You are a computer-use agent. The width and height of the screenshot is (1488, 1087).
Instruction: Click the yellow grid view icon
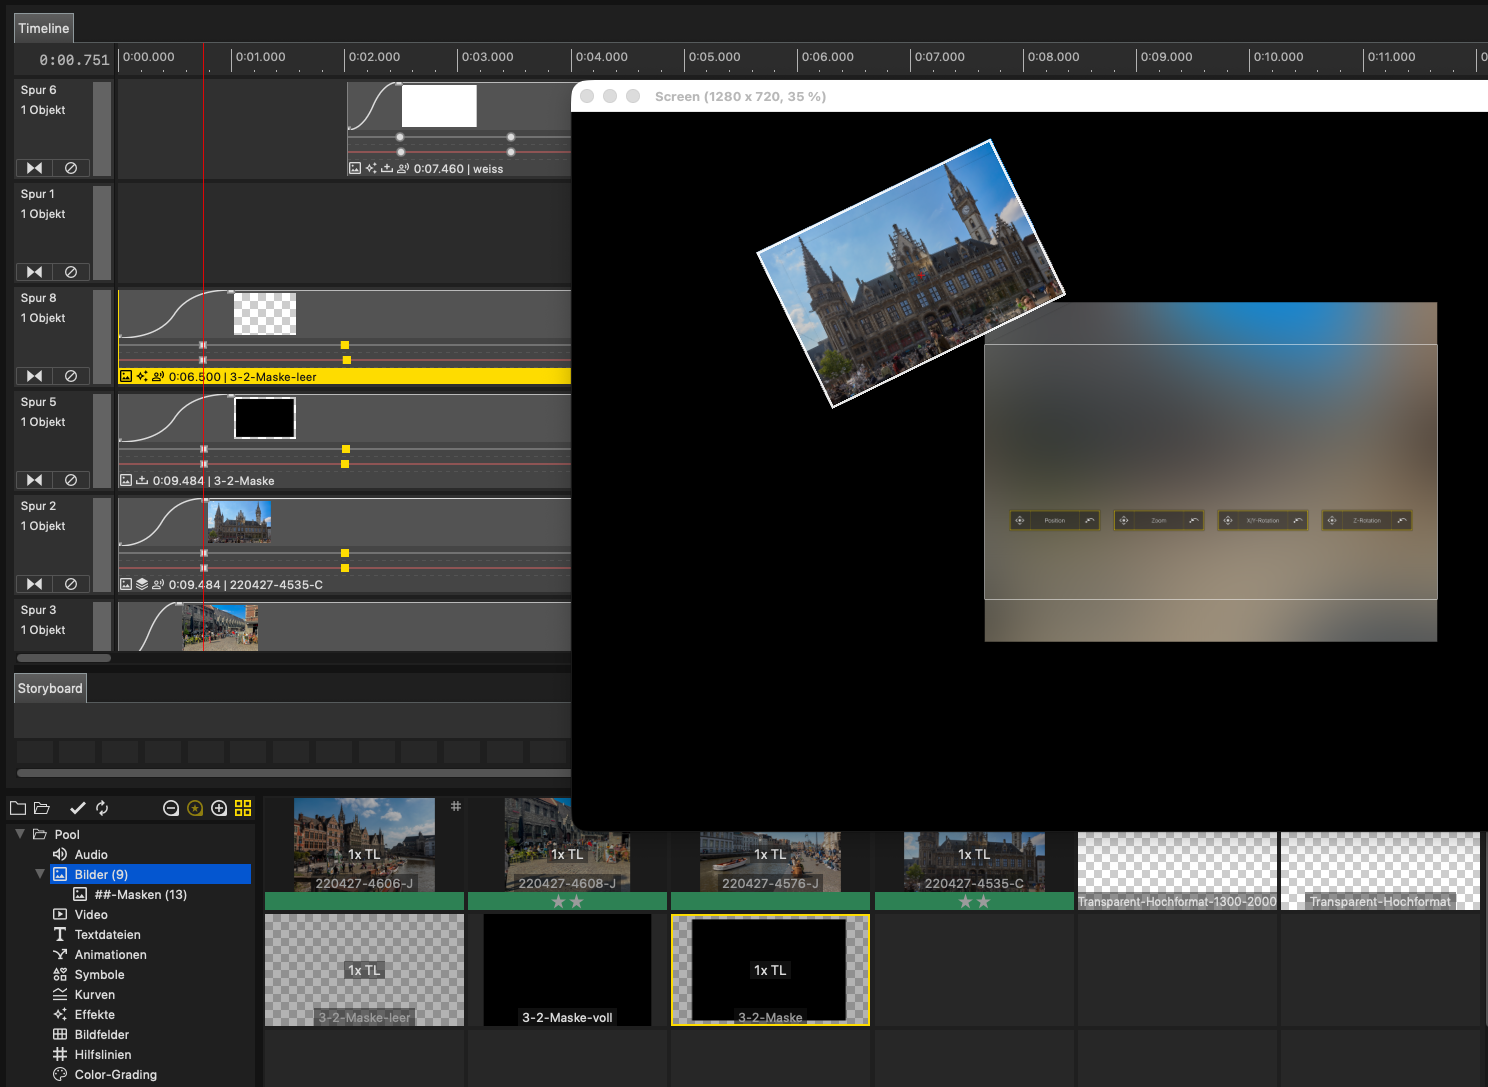click(x=243, y=808)
